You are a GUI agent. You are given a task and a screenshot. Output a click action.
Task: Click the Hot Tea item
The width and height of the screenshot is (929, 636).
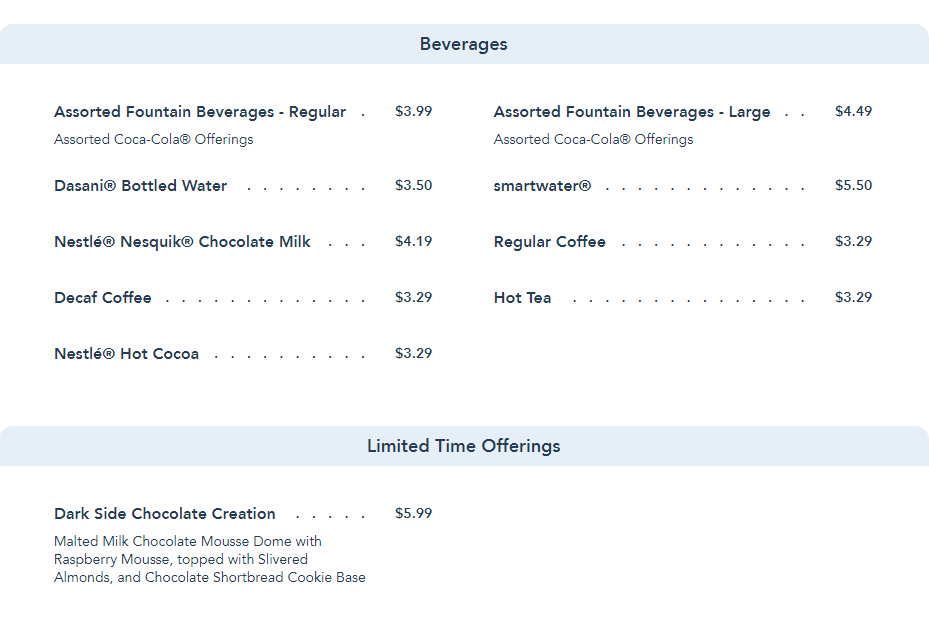(x=522, y=298)
